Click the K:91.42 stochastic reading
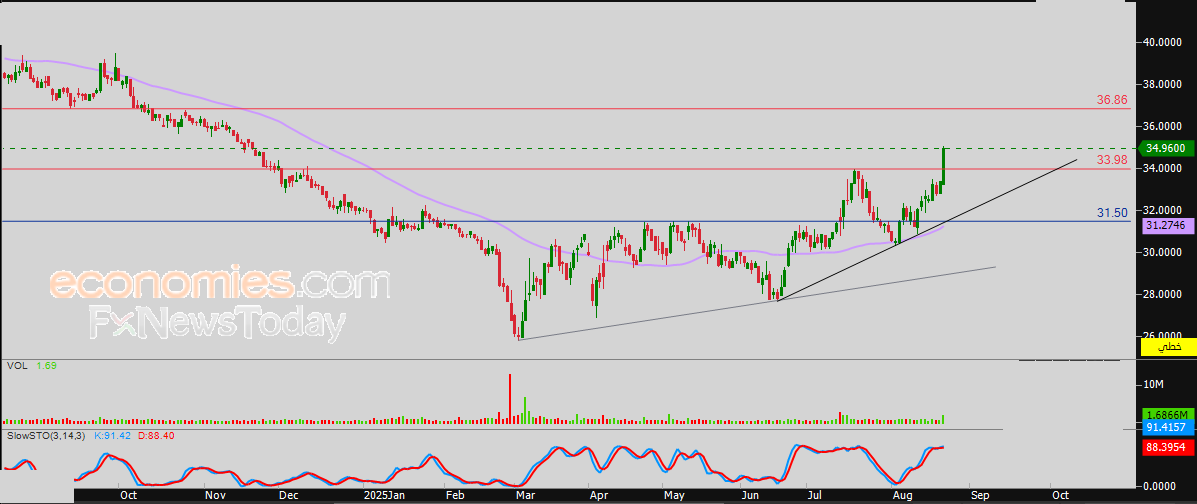 coord(112,435)
